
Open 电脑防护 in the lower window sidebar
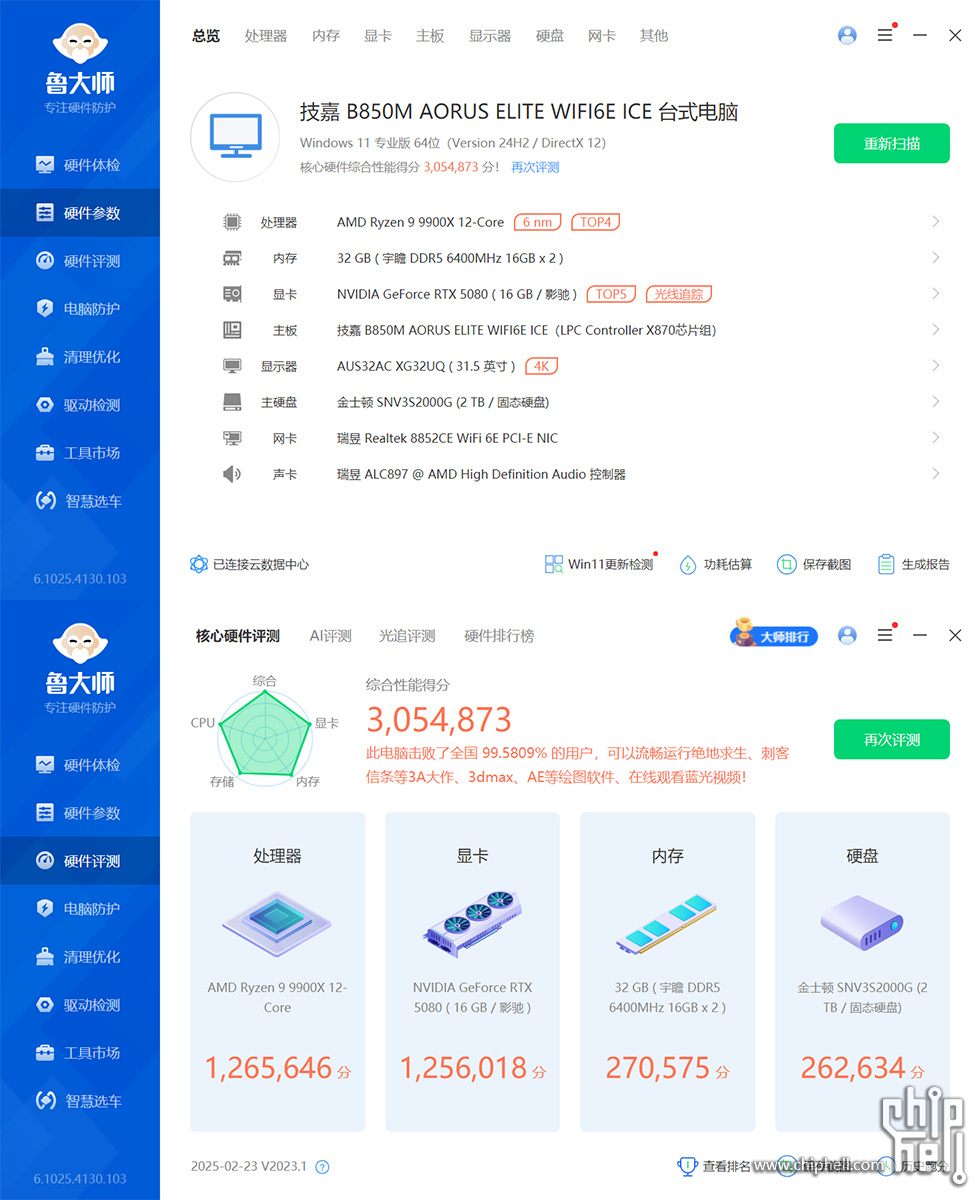(80, 909)
